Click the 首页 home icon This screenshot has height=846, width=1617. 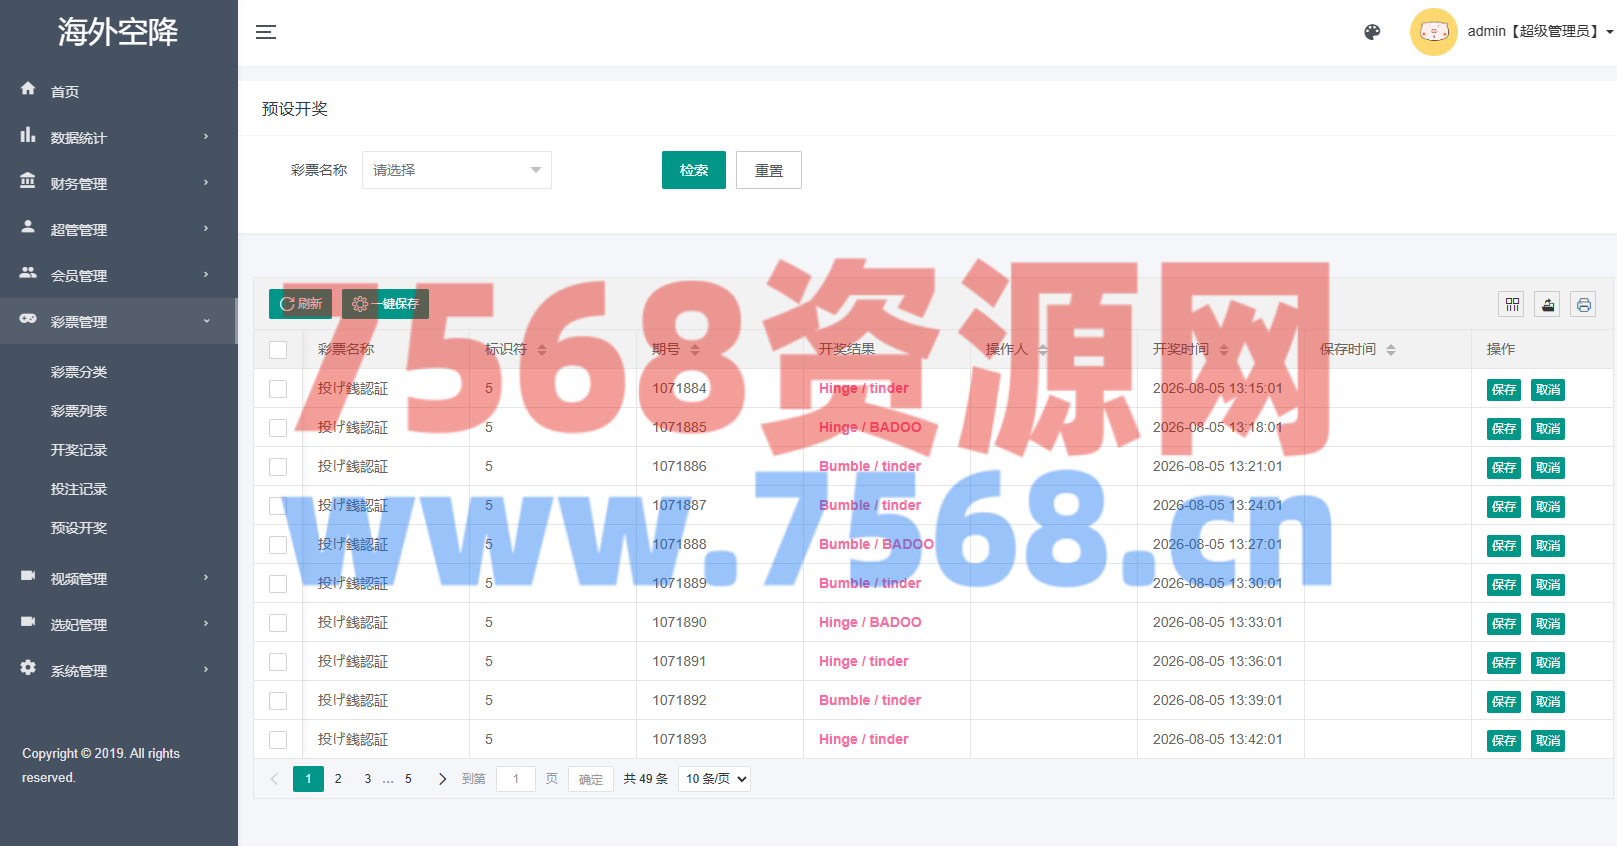[x=28, y=88]
